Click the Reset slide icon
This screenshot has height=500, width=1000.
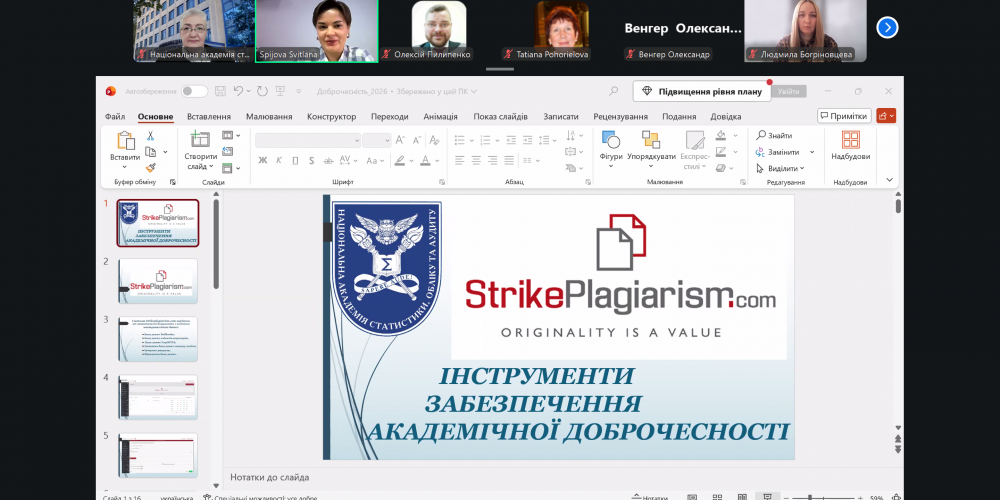(x=228, y=152)
